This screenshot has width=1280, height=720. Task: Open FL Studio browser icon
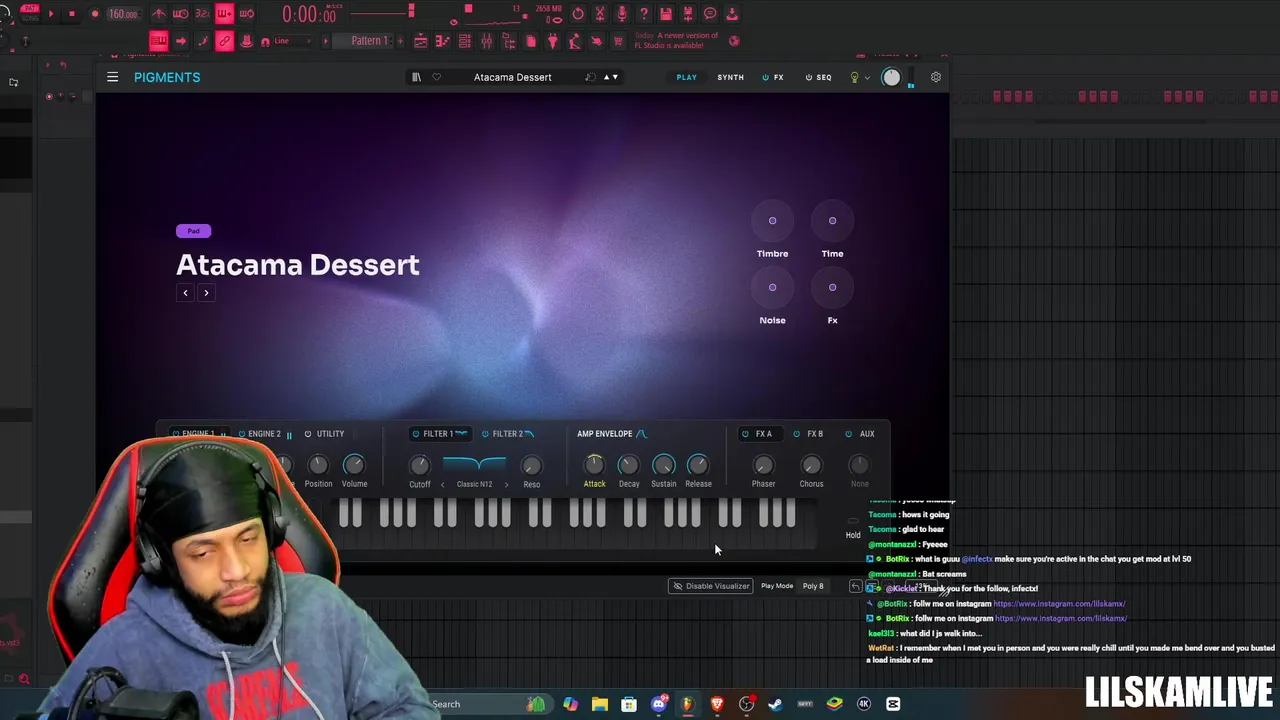(508, 41)
